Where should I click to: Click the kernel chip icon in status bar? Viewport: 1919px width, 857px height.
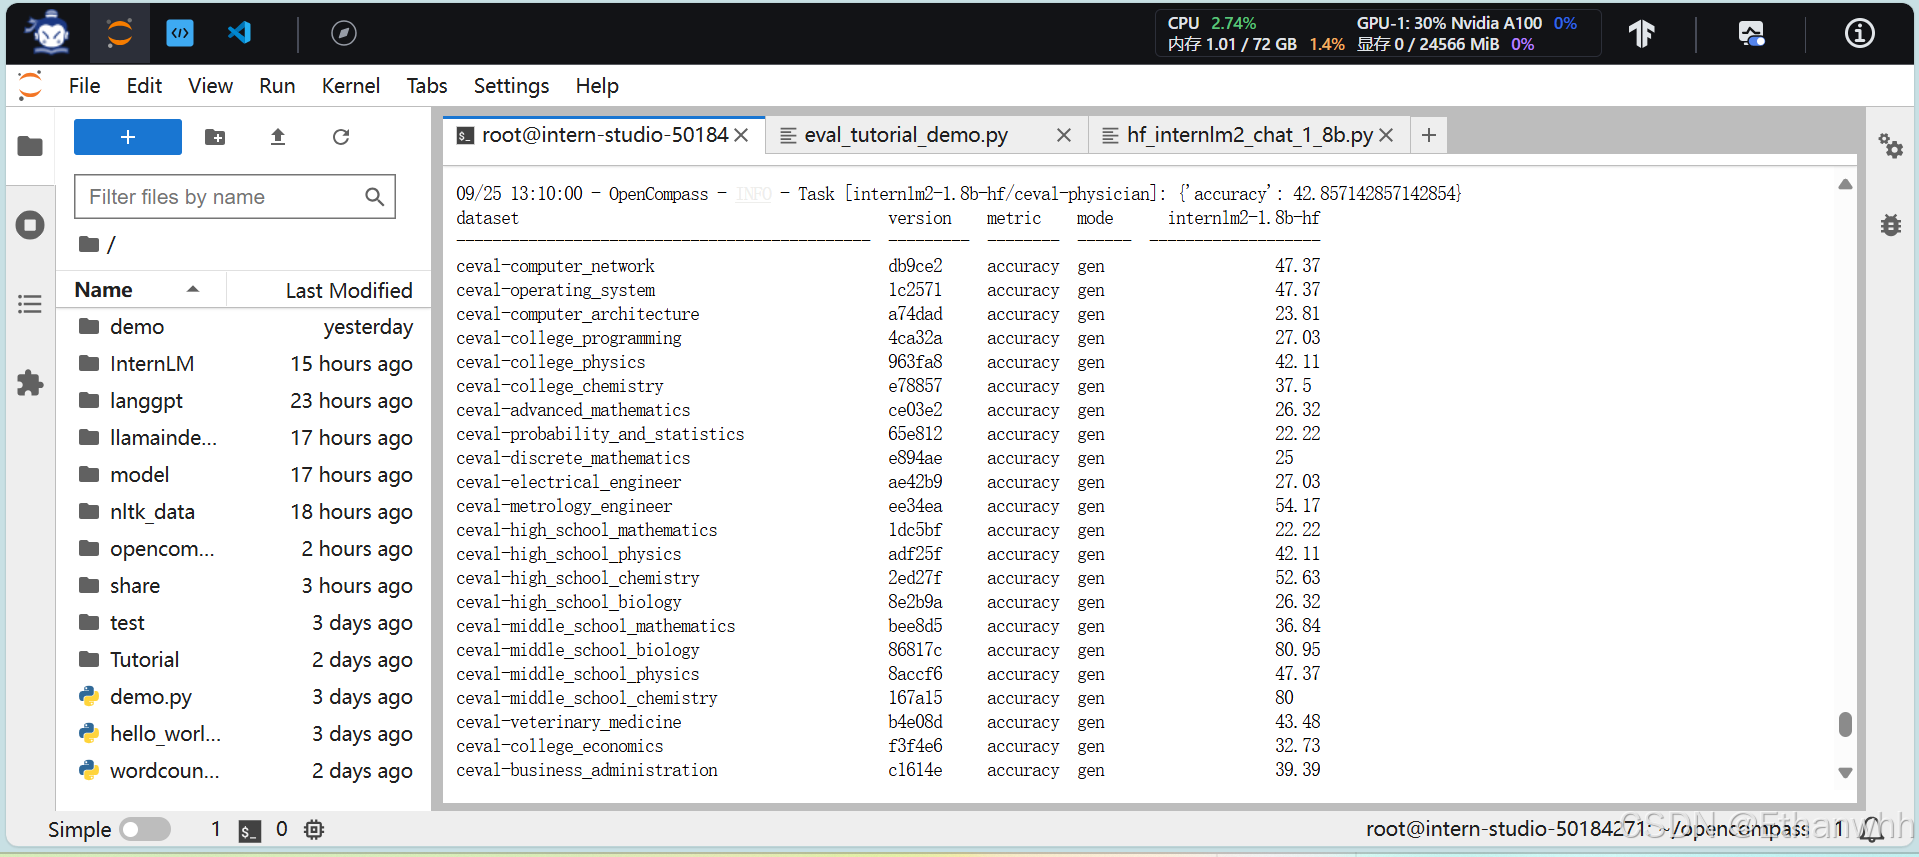[314, 829]
